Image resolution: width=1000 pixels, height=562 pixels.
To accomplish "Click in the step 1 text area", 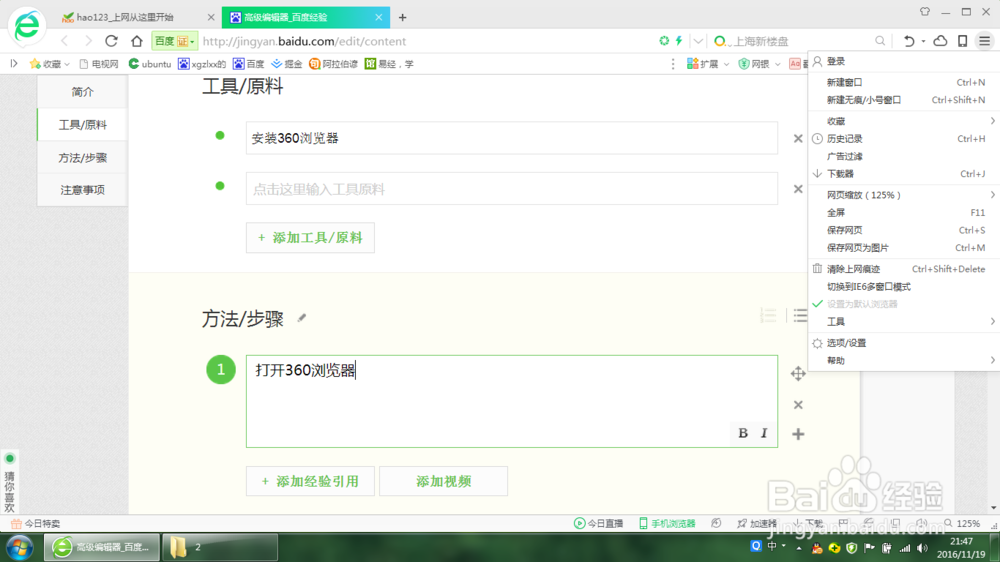I will (511, 401).
